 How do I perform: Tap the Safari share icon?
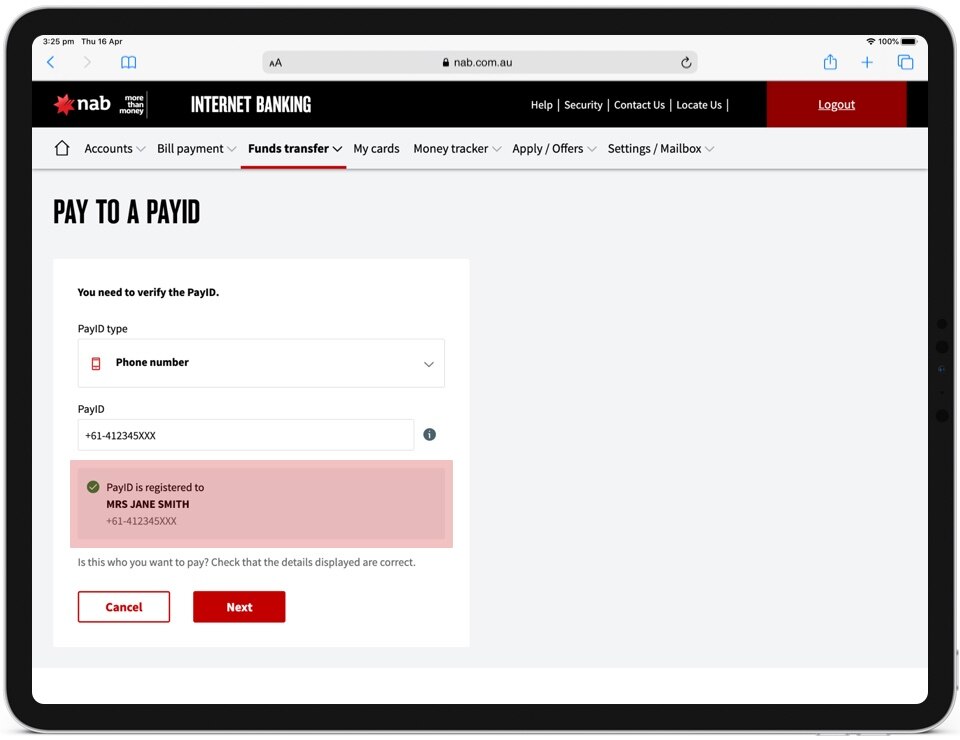[830, 62]
